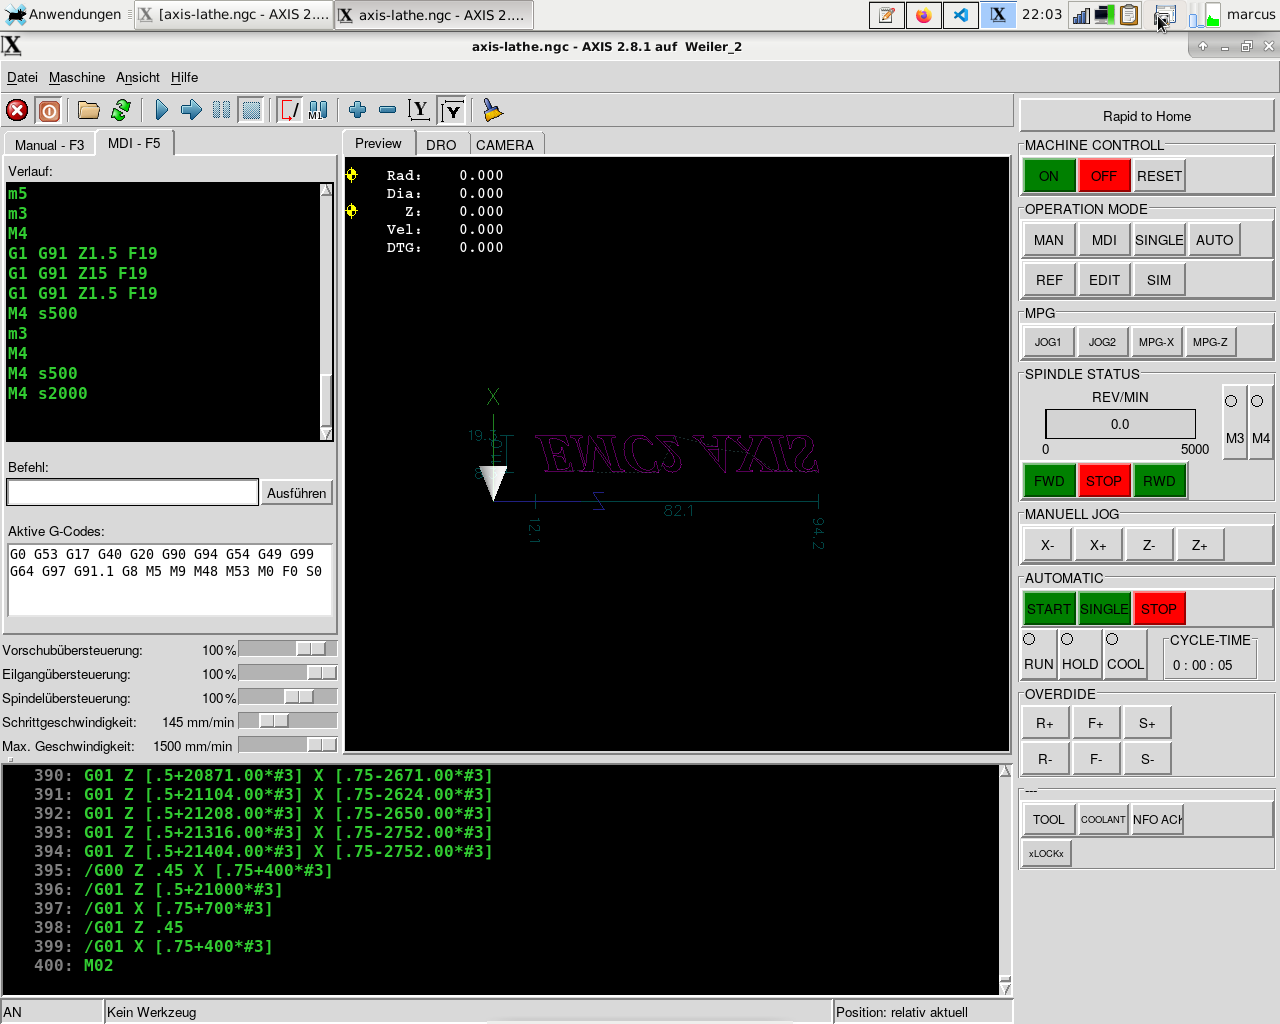Click the Verlauf history scrollbar
Screen dimensions: 1280x1024
coord(326,312)
